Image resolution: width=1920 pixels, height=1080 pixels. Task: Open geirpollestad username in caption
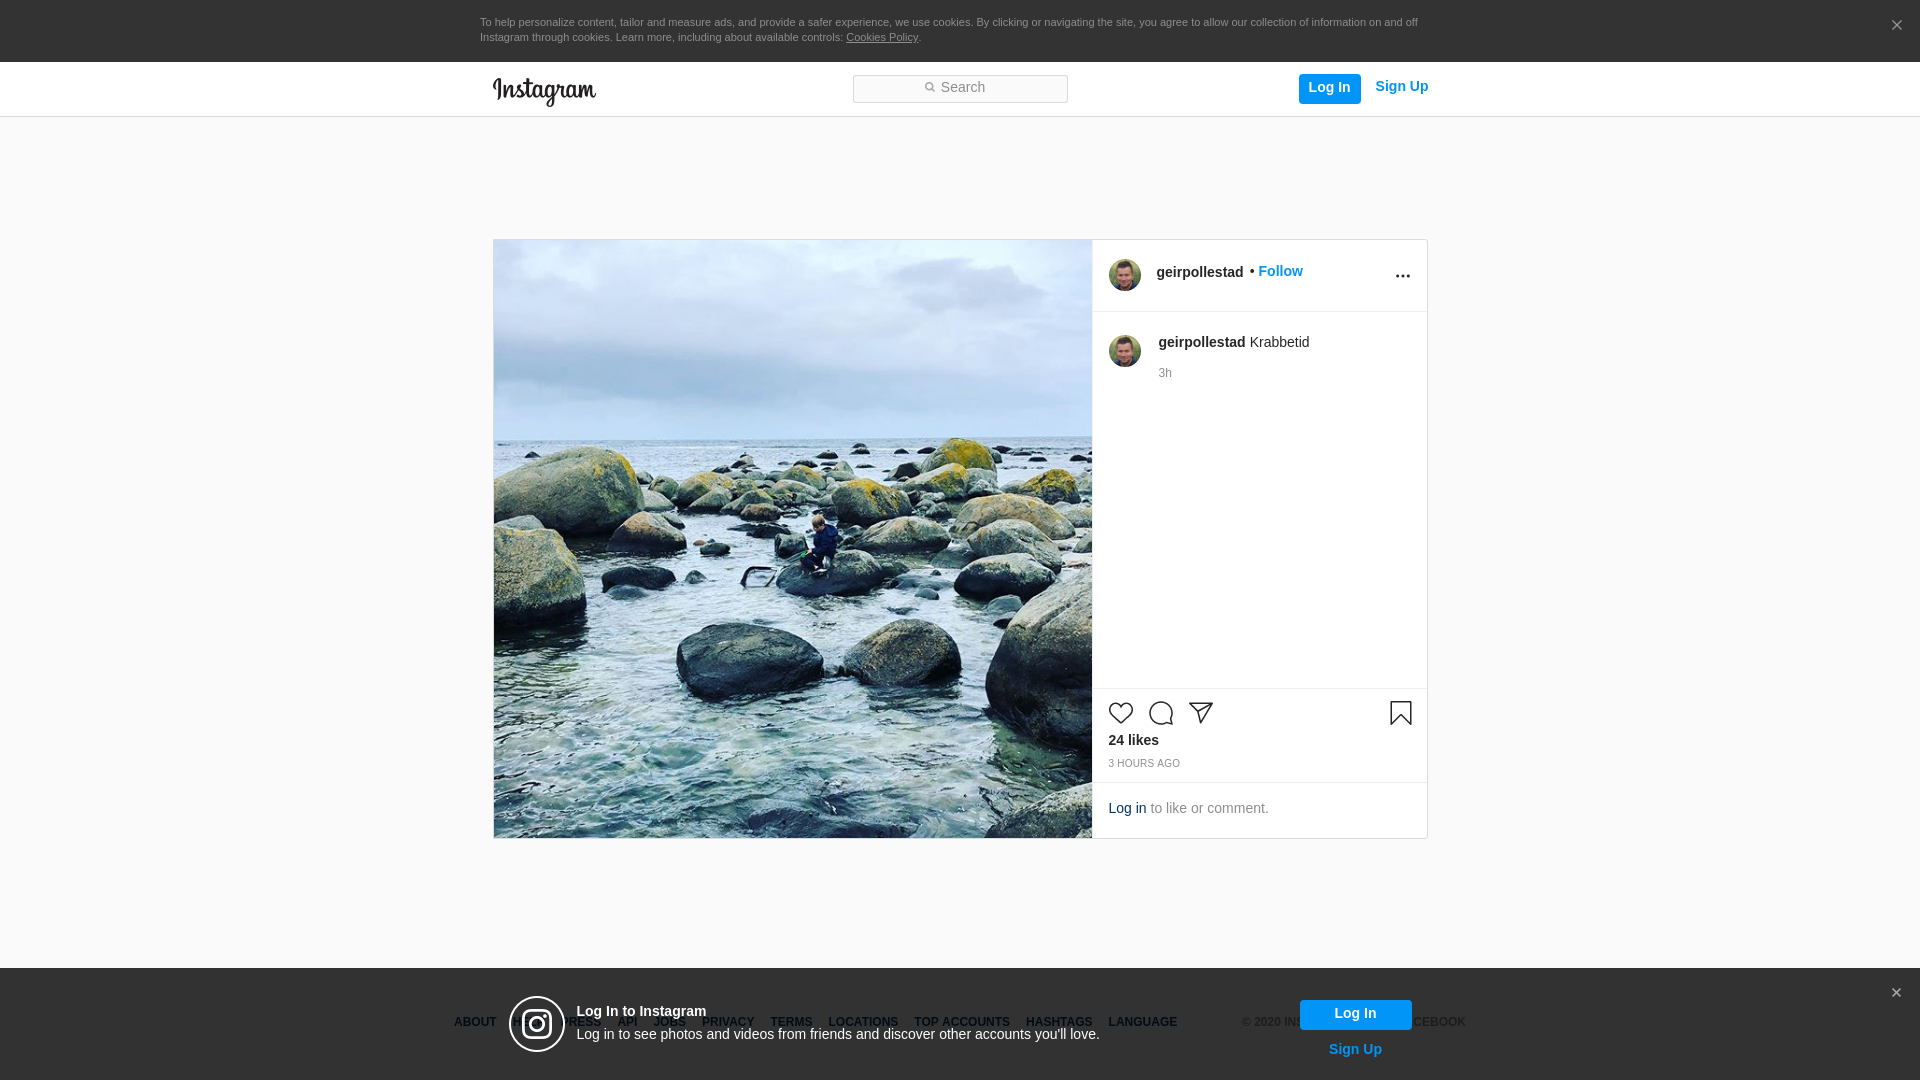coord(1201,342)
